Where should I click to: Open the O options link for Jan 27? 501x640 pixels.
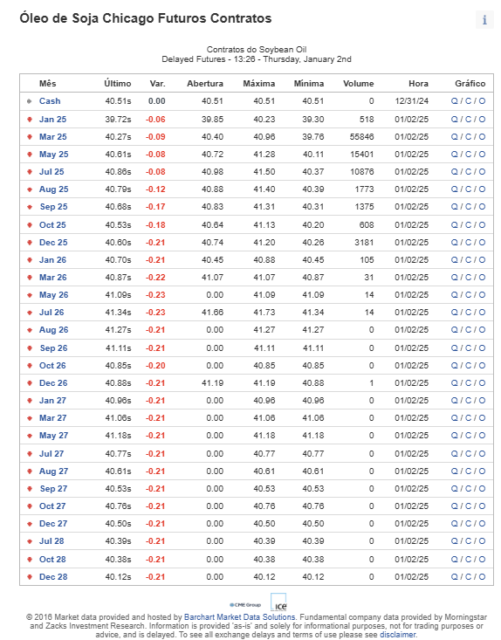point(482,400)
